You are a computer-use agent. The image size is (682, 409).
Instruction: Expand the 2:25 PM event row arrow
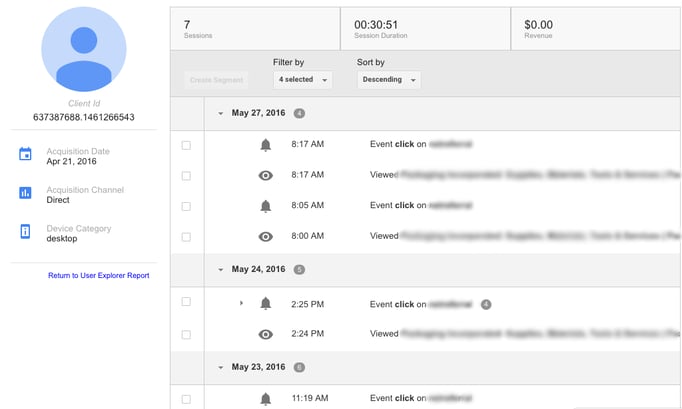click(241, 303)
